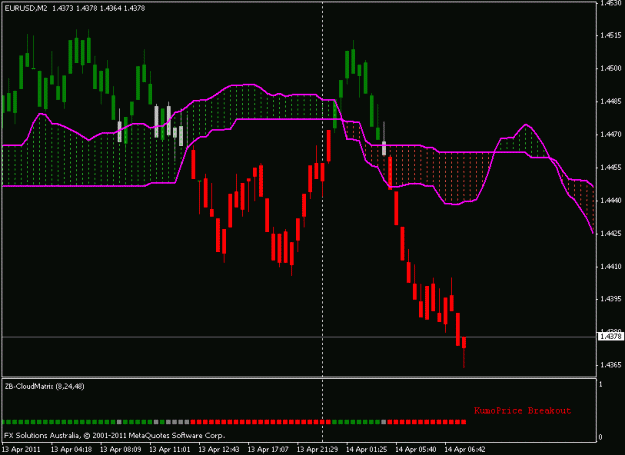Viewport: 625px width, 455px height.
Task: Click the 1.4500 price axis label
Action: click(610, 69)
